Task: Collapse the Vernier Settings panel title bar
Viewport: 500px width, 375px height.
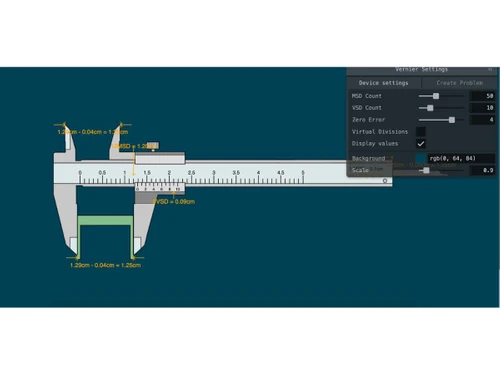Action: [422, 70]
